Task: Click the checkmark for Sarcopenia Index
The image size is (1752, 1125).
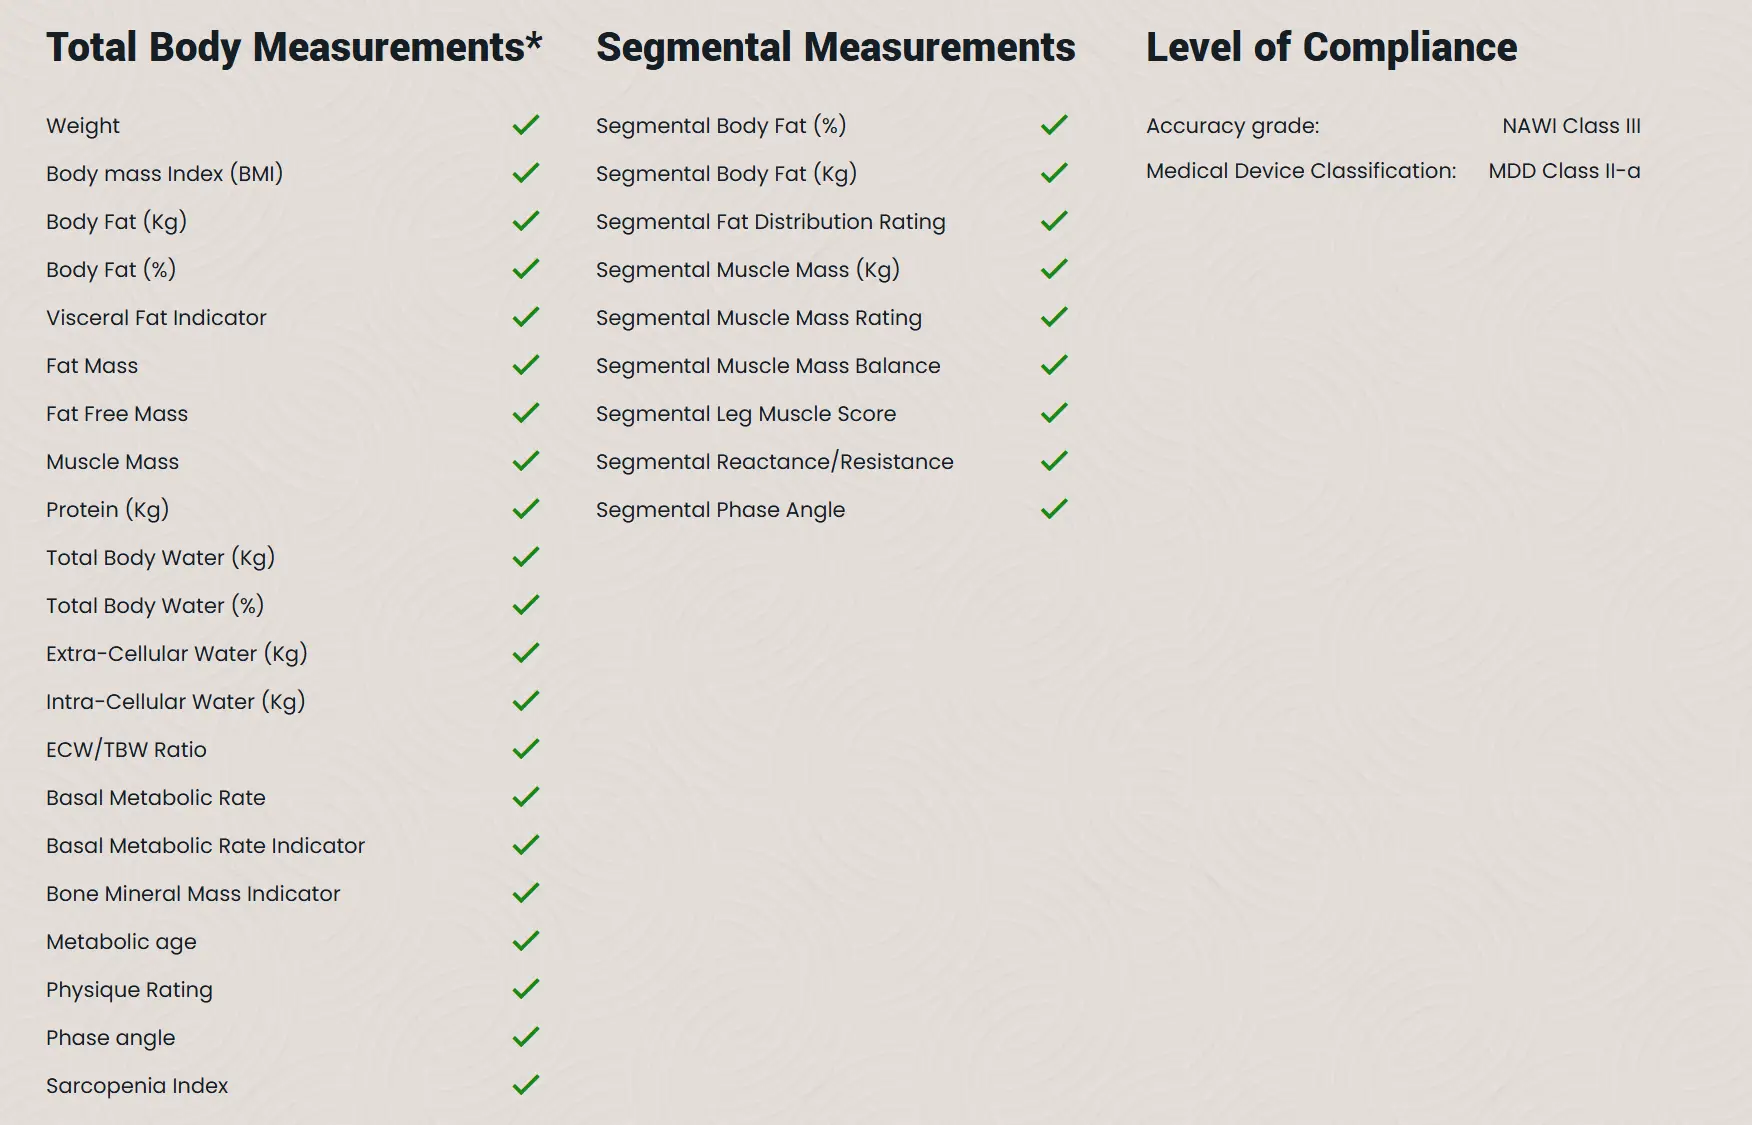Action: coord(526,1085)
